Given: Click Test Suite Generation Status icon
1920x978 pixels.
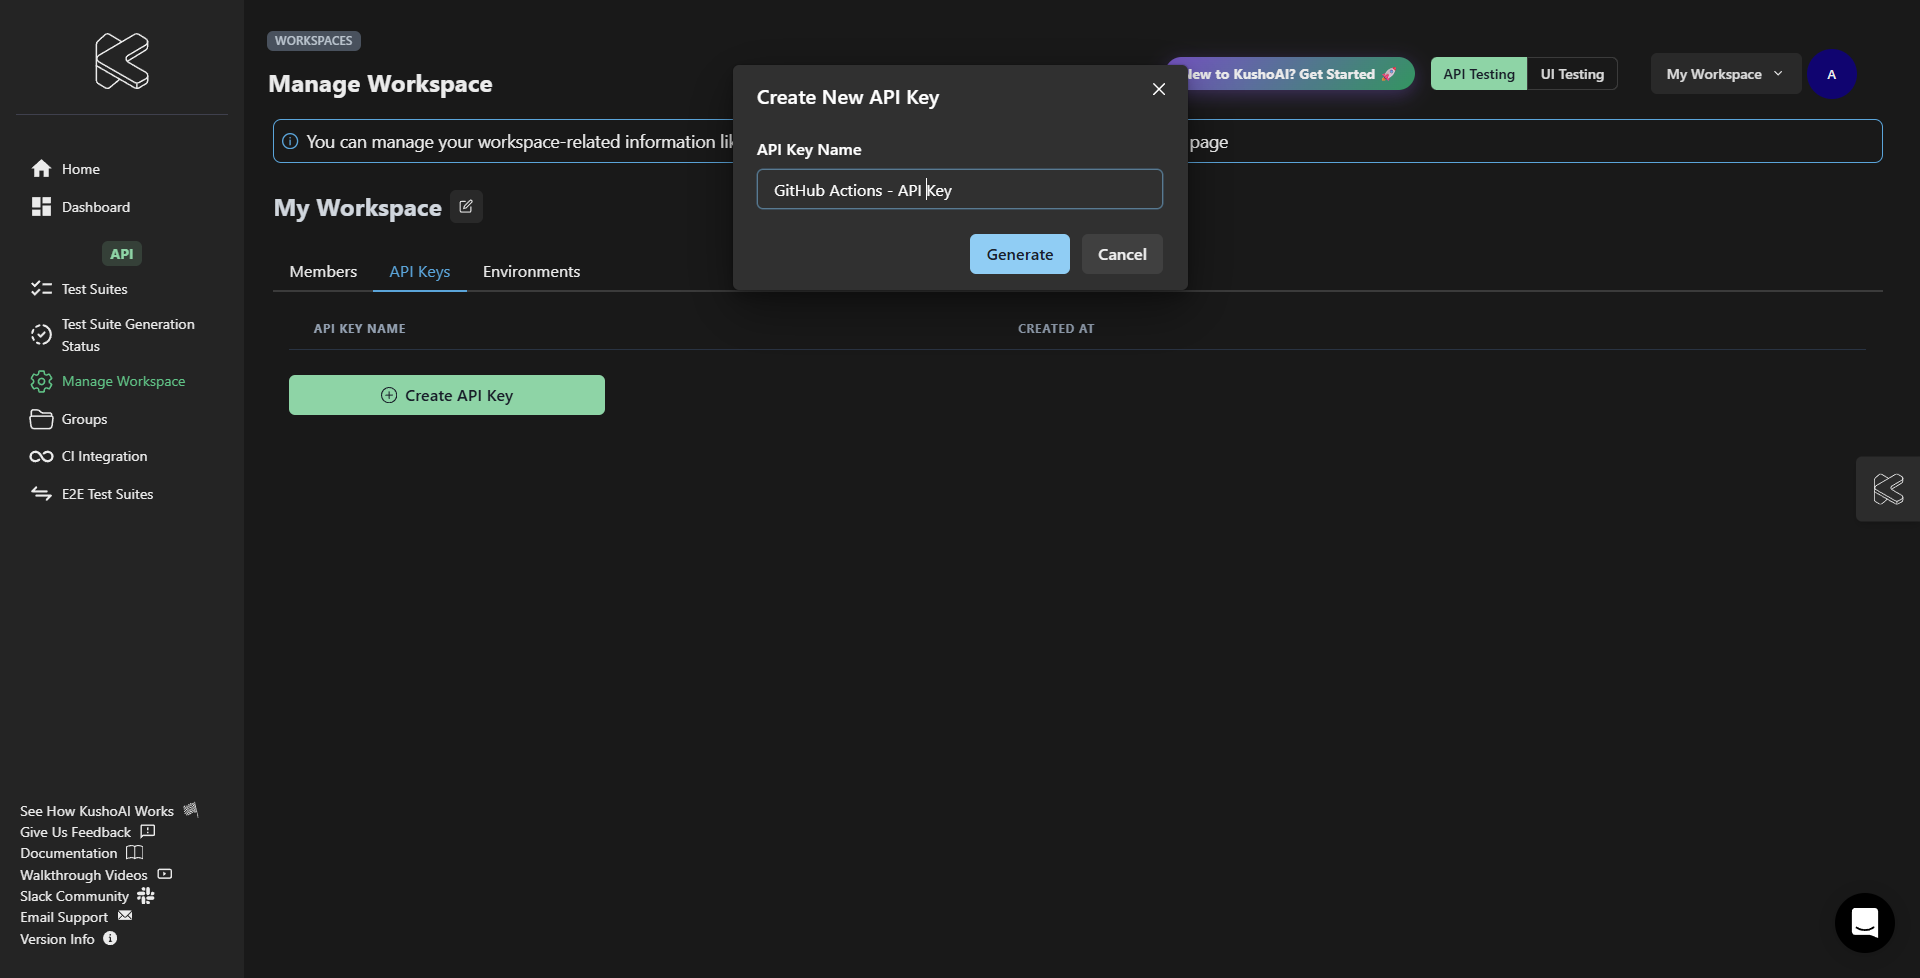Looking at the screenshot, I should (x=41, y=335).
